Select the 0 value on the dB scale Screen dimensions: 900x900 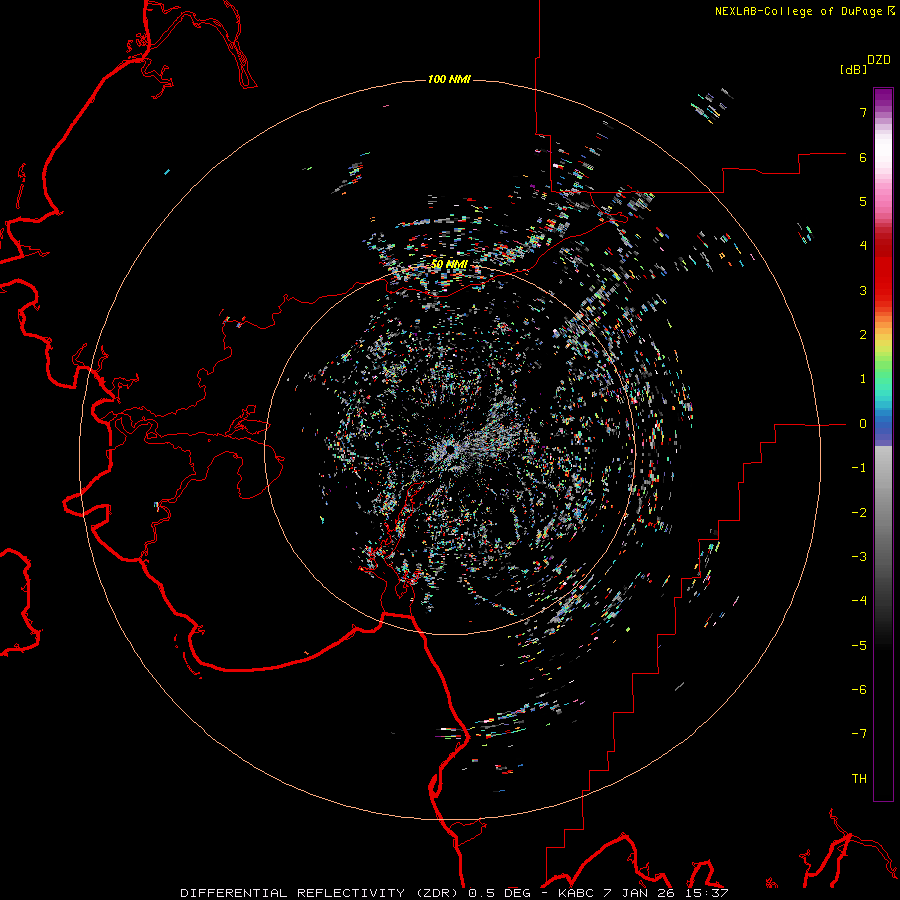[863, 424]
